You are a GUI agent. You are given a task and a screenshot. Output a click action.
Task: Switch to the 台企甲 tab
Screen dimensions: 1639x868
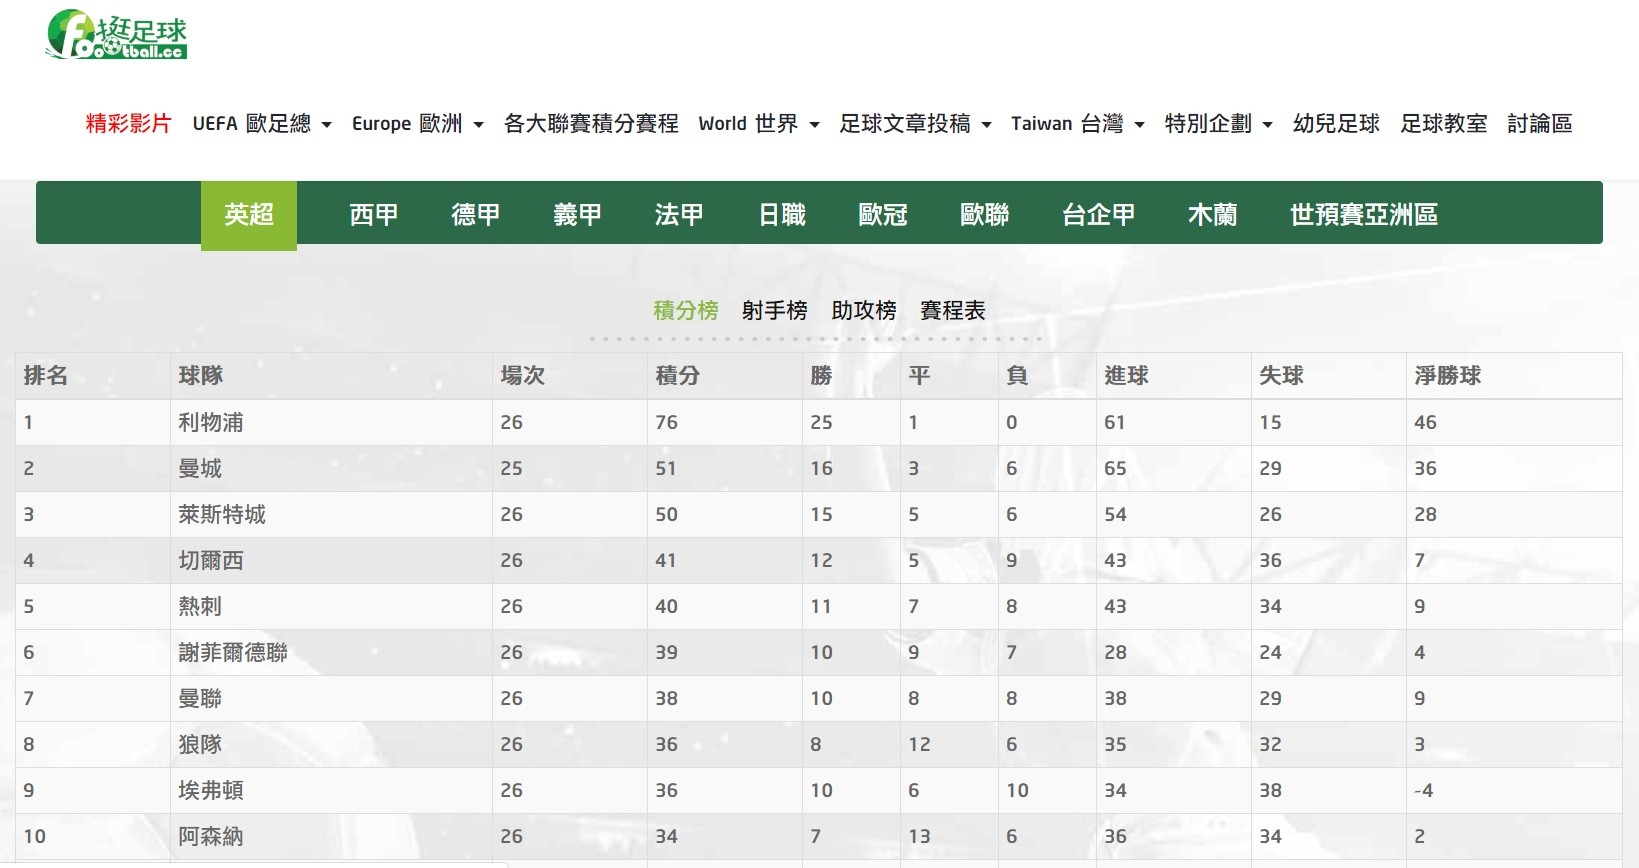[1099, 215]
